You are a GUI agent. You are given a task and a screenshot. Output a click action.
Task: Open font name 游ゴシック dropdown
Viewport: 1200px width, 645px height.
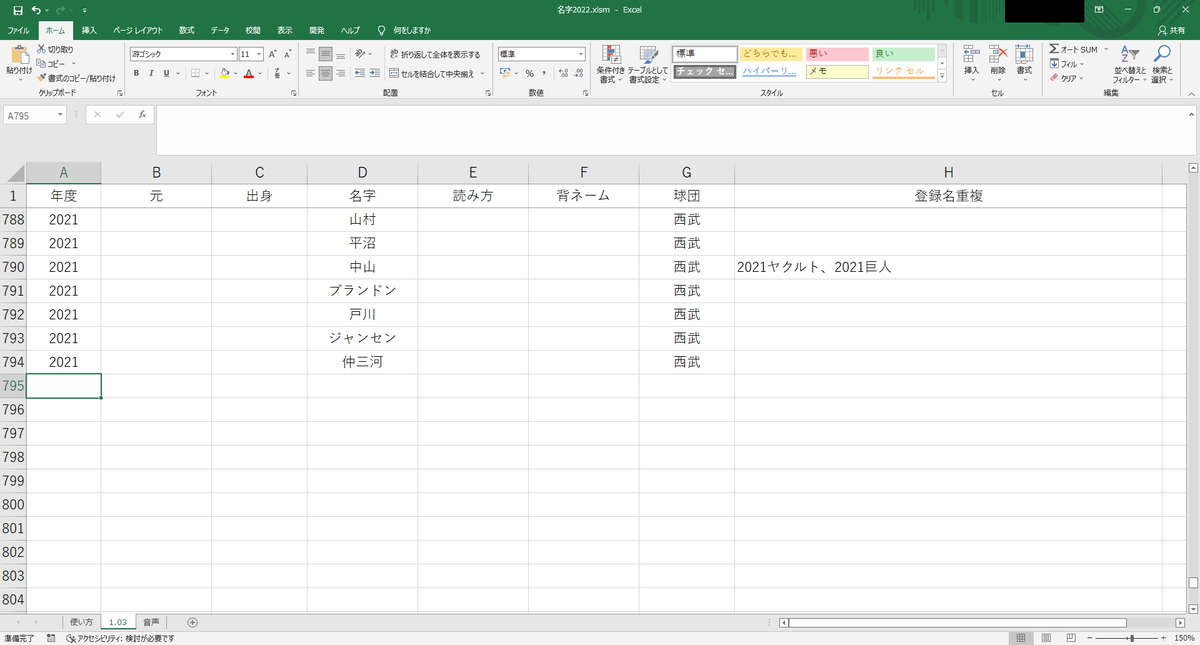(233, 54)
